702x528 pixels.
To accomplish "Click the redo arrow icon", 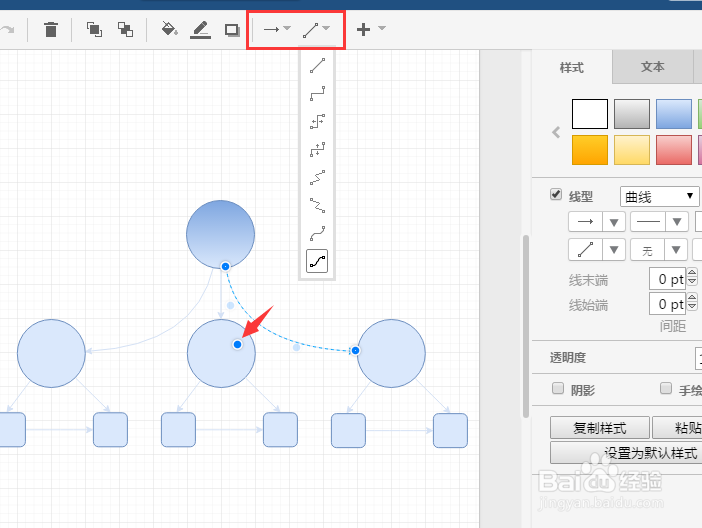I will click(7, 30).
